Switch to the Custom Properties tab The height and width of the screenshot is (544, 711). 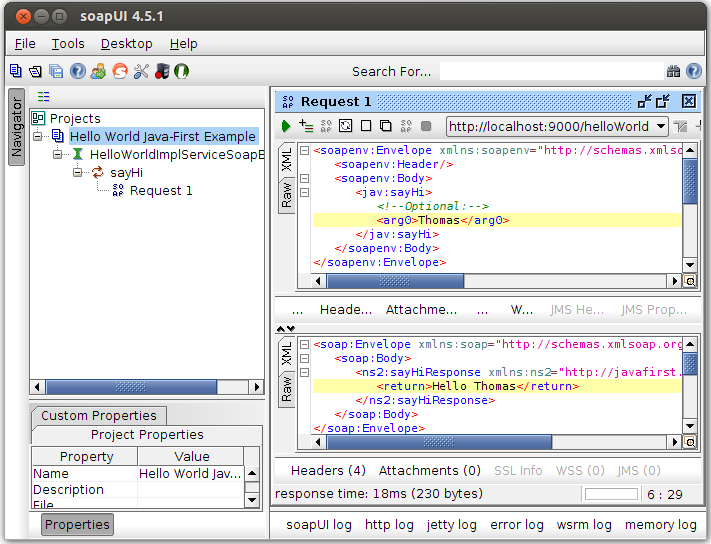(x=98, y=415)
